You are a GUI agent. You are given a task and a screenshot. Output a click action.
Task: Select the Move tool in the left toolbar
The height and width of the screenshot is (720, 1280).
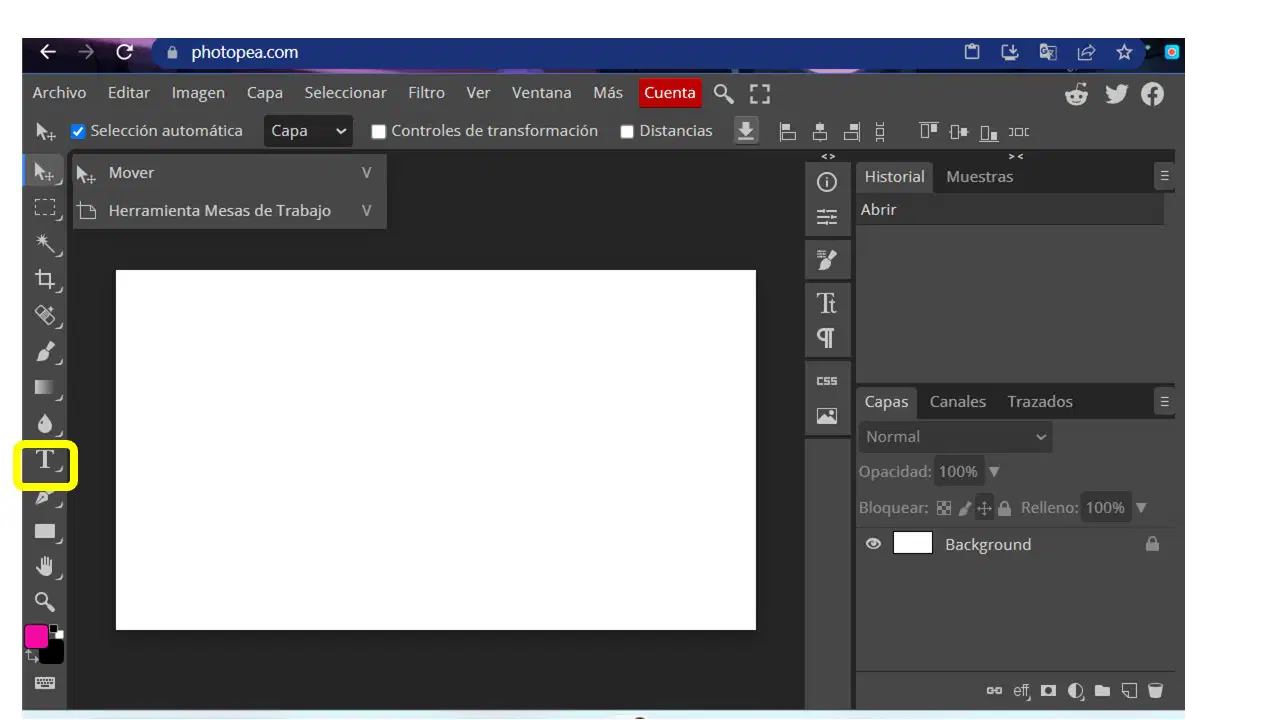point(45,172)
